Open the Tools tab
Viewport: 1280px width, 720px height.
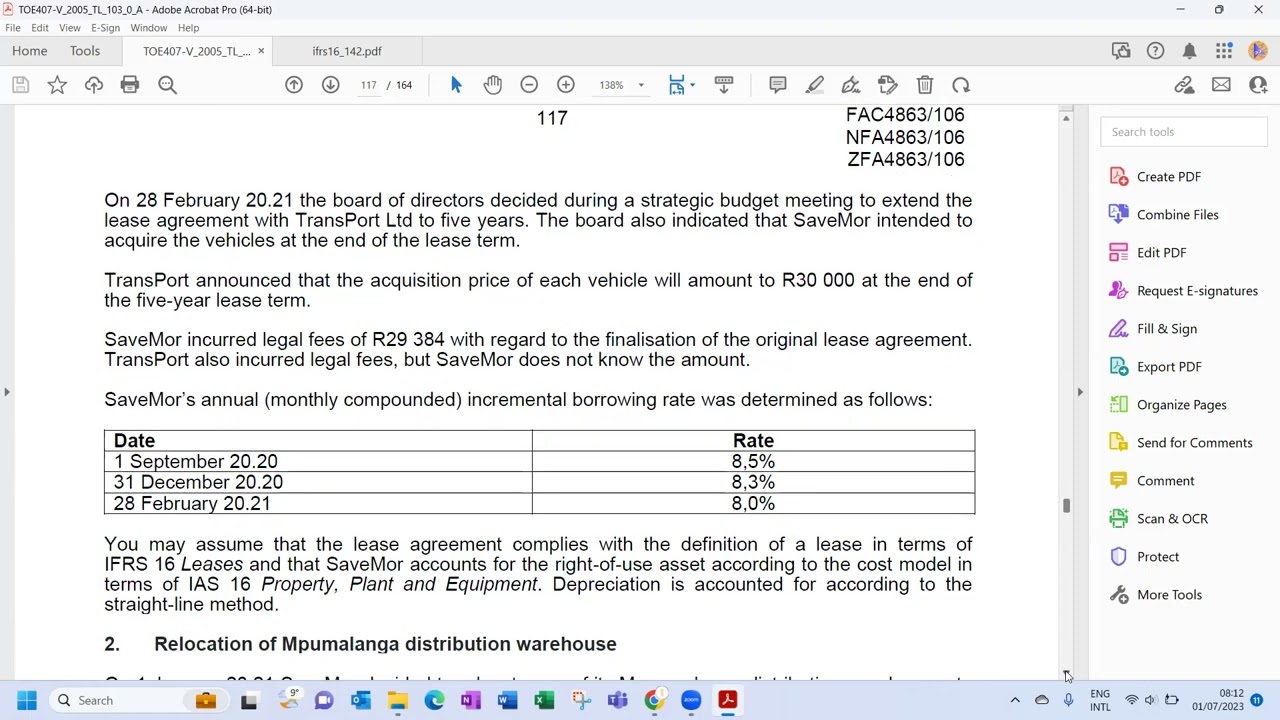85,51
